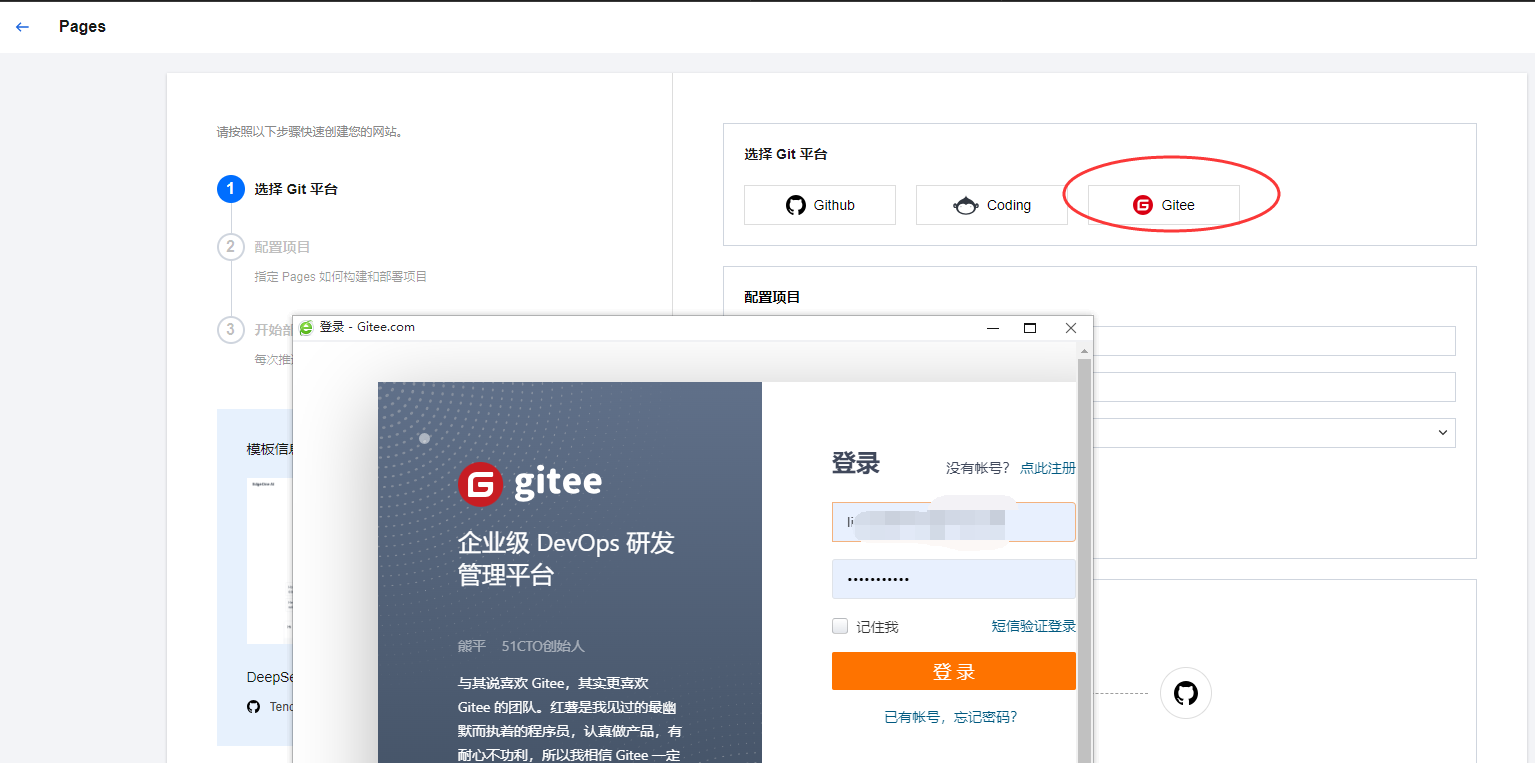1535x763 pixels.
Task: Click 指定 Pages 如何构建和部署项目 text
Action: 341,277
